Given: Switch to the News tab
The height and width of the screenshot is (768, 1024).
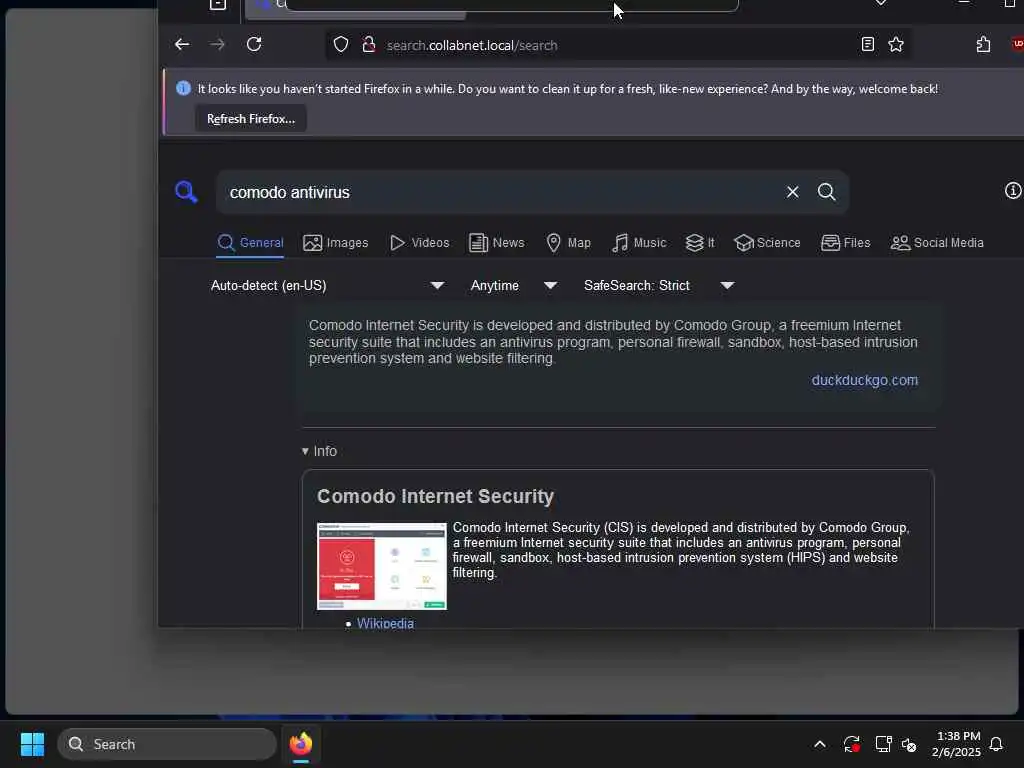Looking at the screenshot, I should pyautogui.click(x=497, y=243).
